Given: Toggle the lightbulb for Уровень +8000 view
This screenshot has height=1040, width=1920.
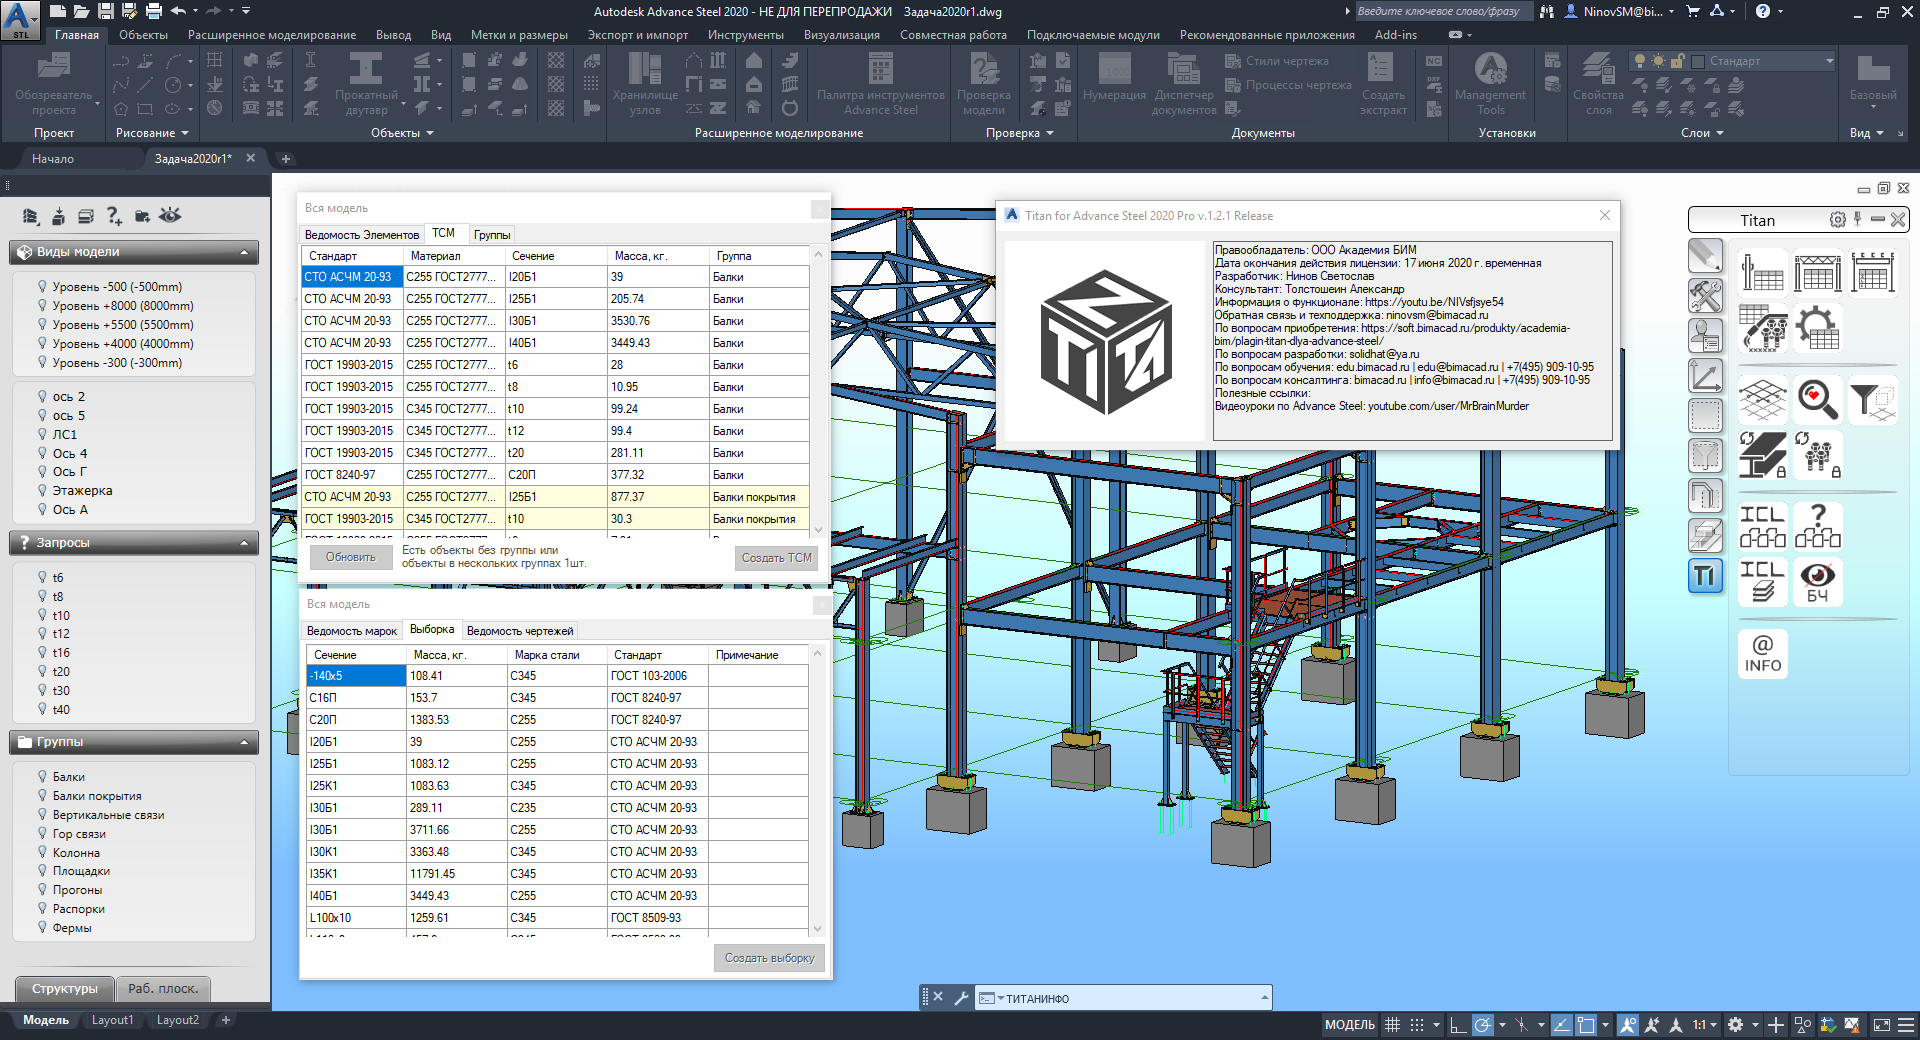Looking at the screenshot, I should [x=42, y=305].
